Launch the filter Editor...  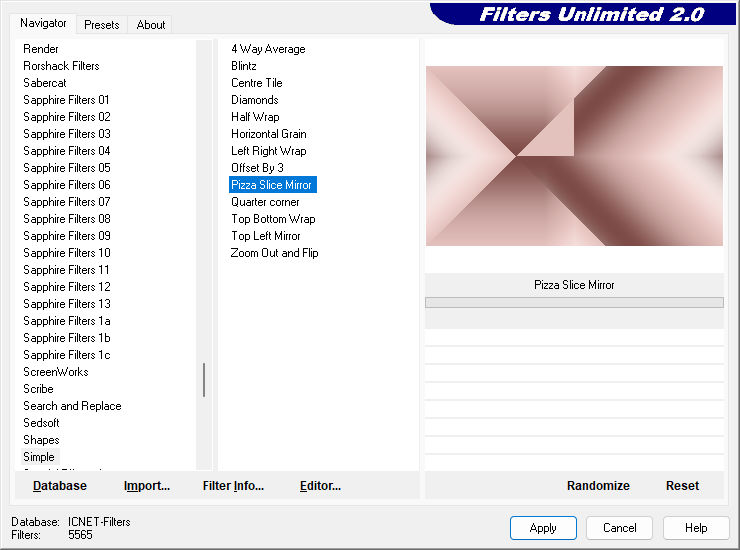320,486
